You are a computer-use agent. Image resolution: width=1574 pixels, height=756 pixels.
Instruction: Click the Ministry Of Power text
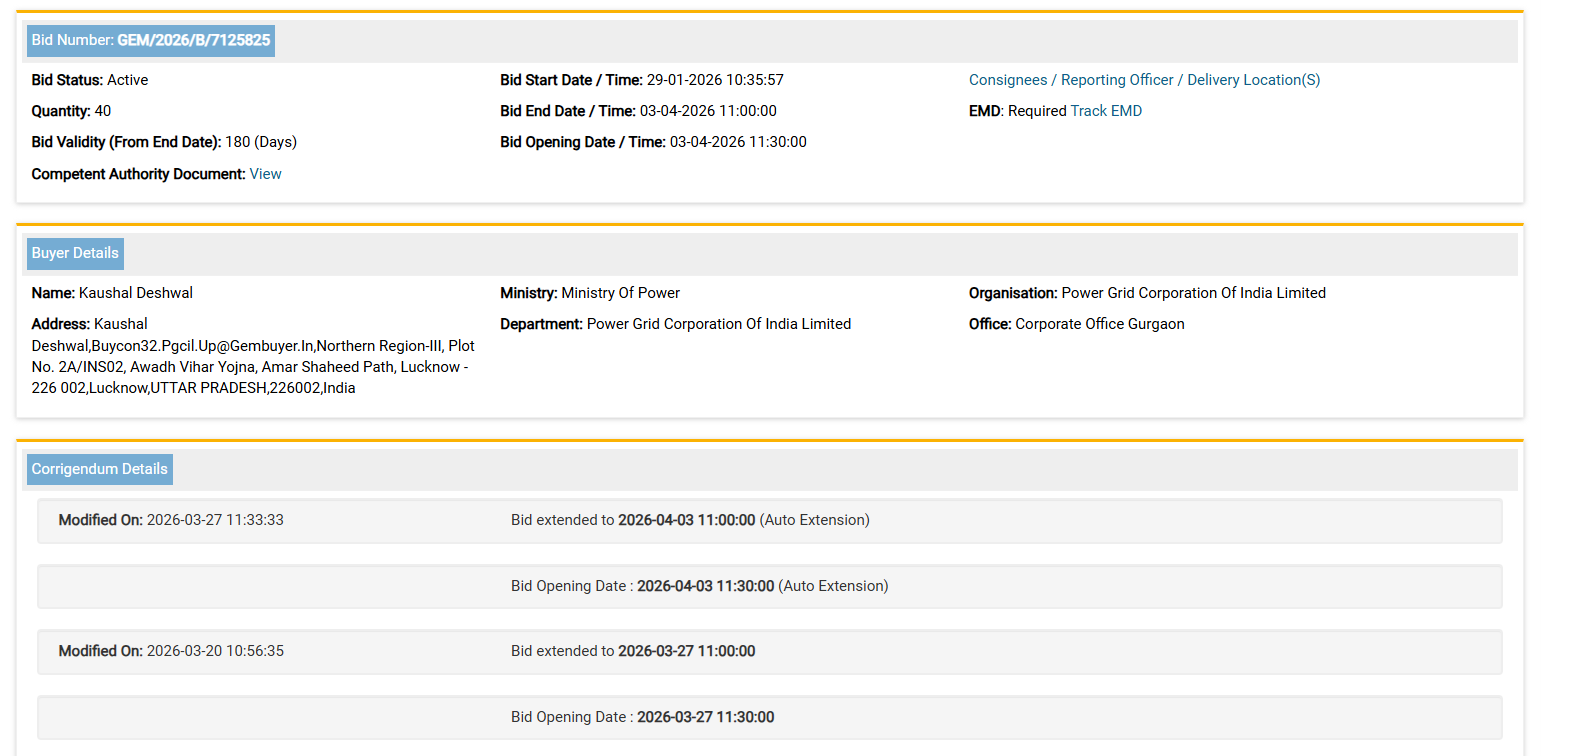click(x=620, y=293)
